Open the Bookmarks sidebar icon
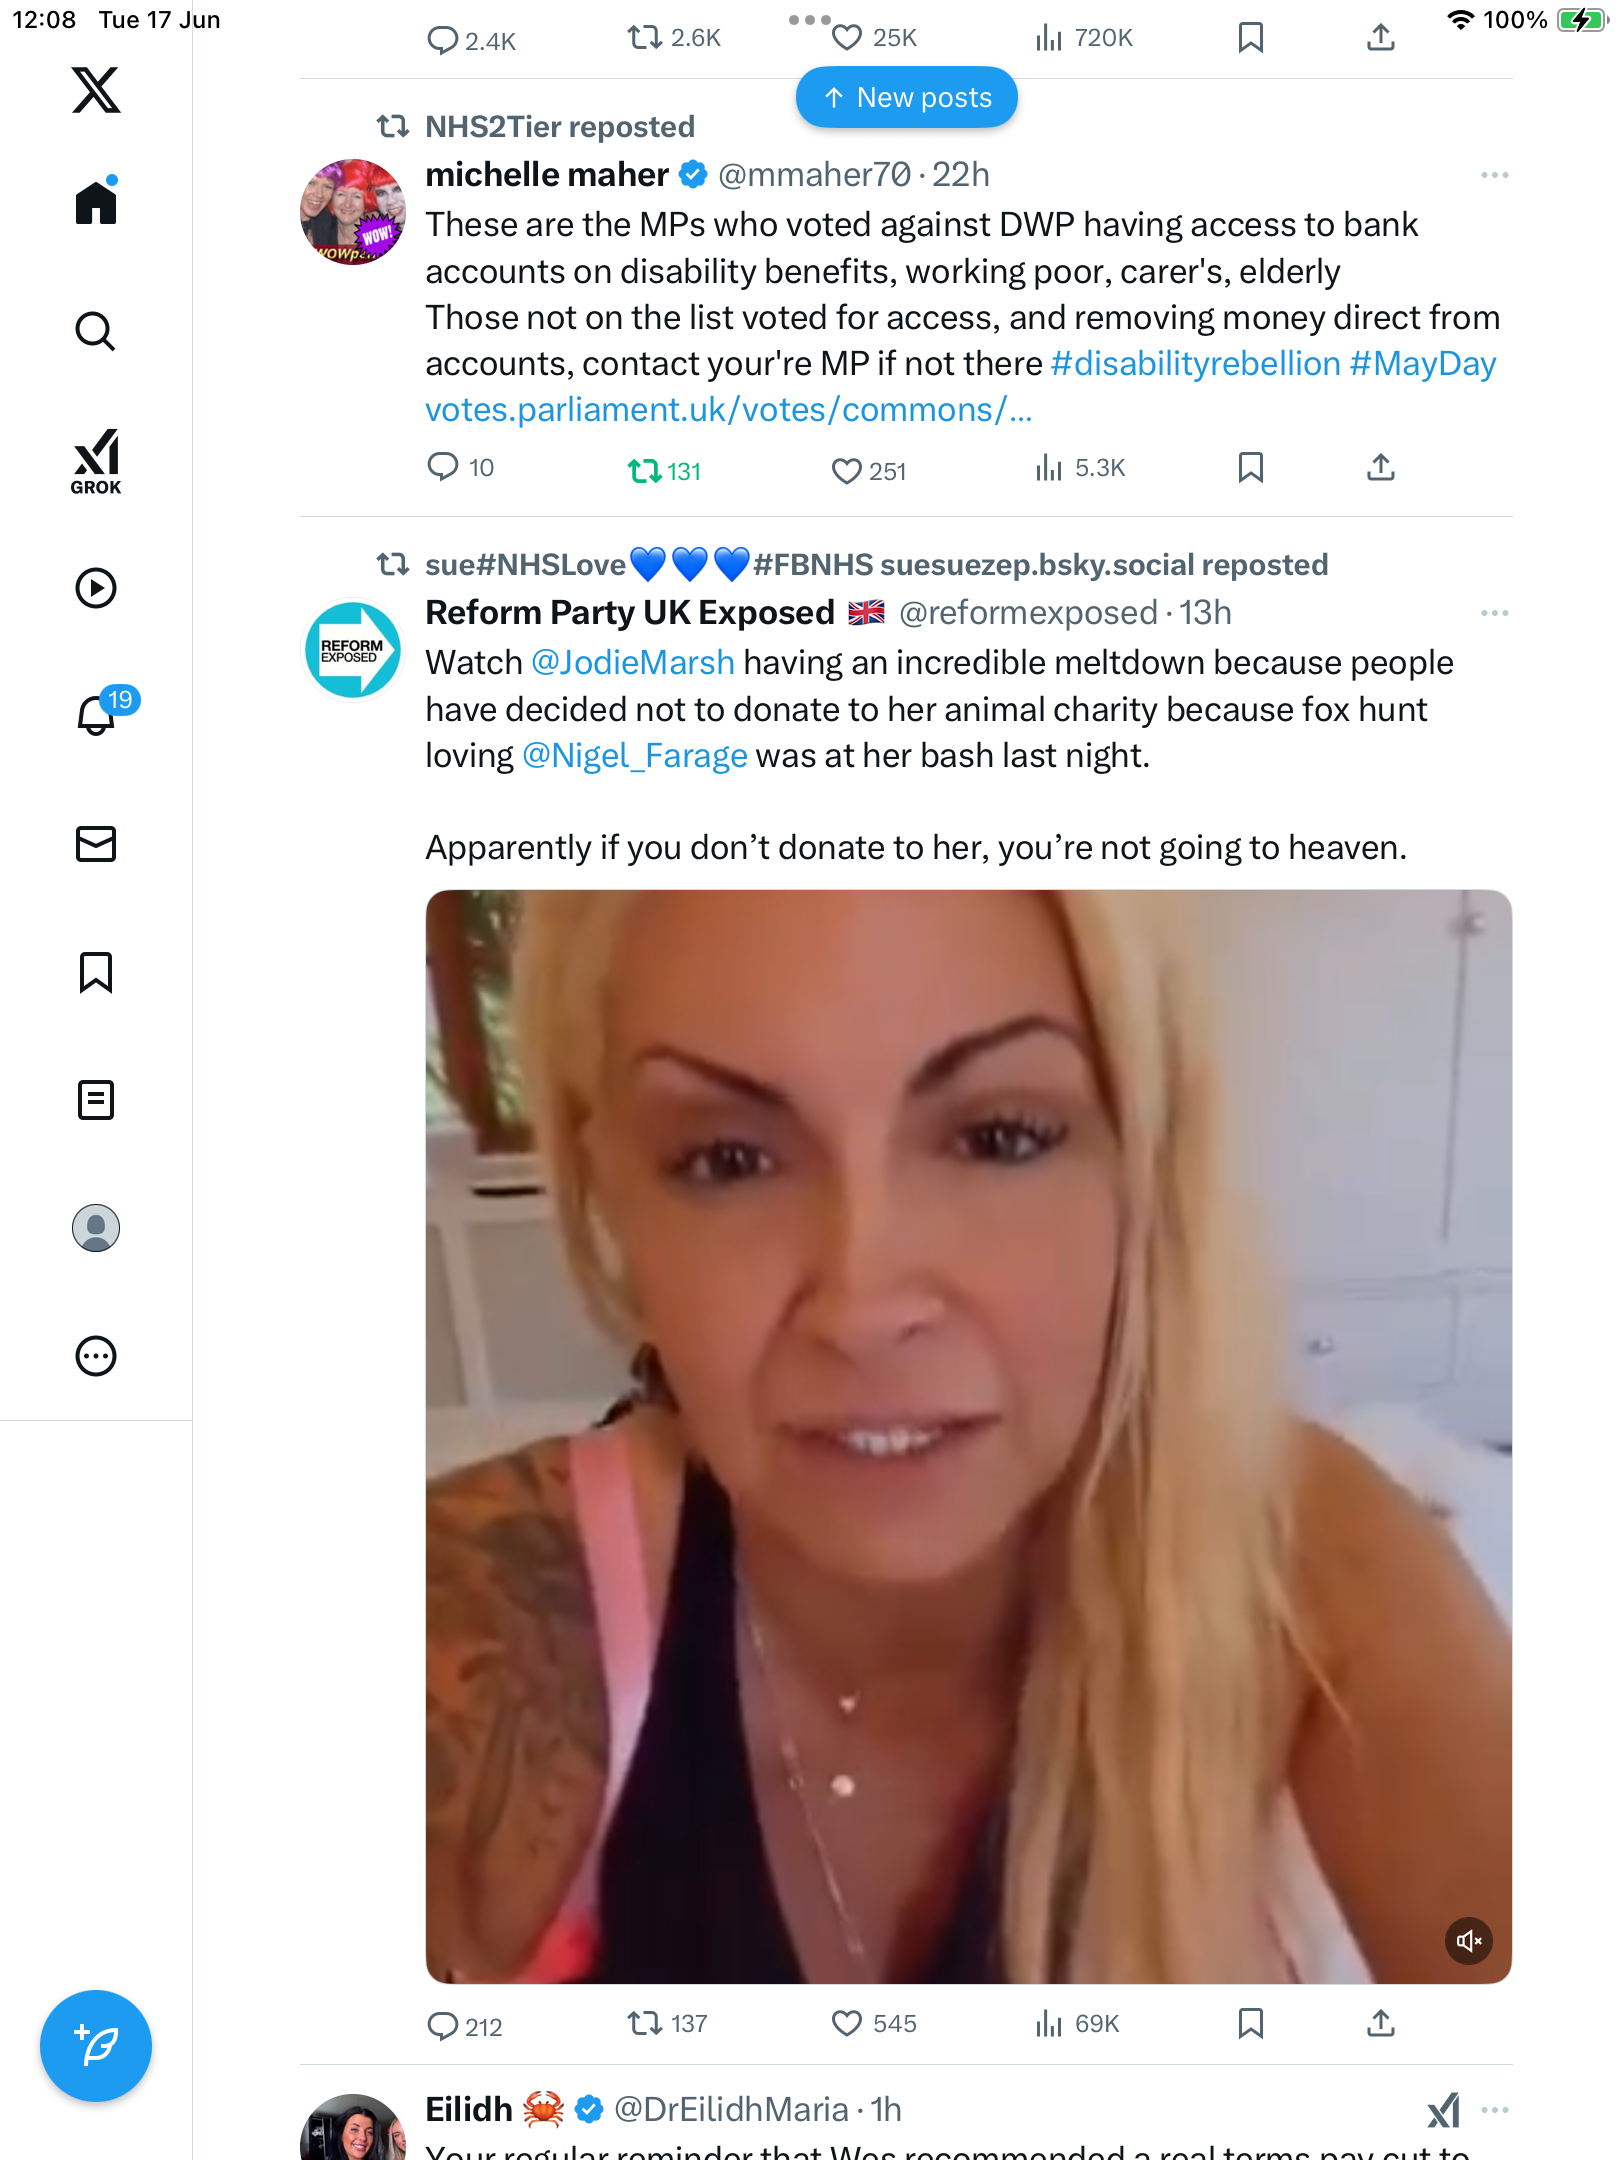The width and height of the screenshot is (1620, 2160). 96,972
